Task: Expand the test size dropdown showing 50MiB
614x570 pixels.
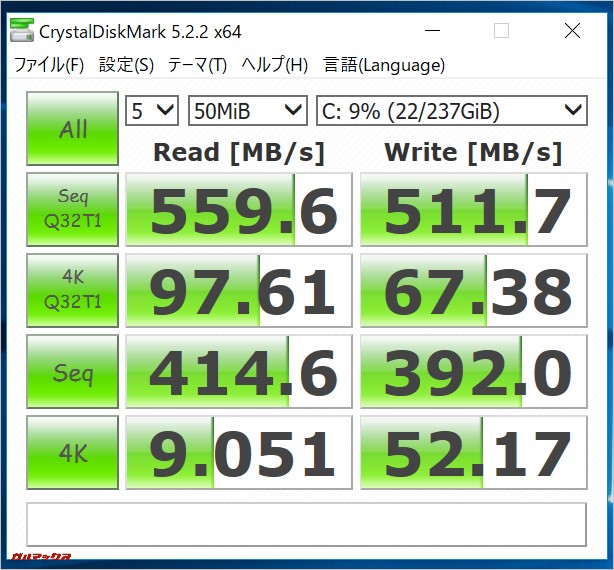Action: (x=247, y=111)
